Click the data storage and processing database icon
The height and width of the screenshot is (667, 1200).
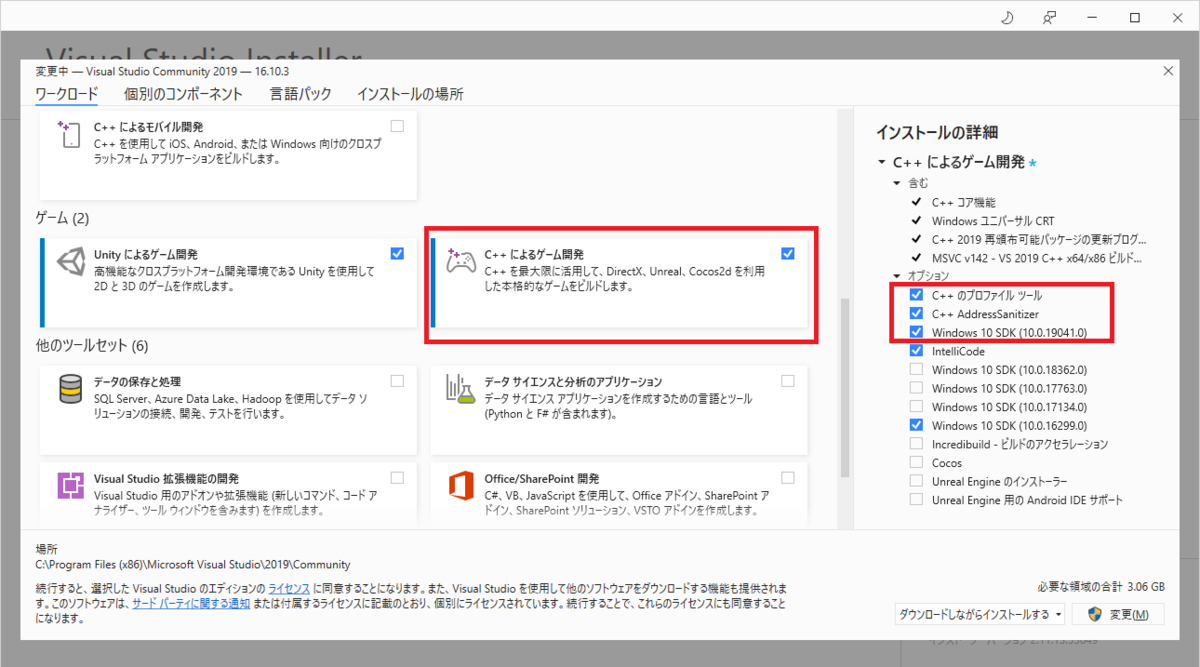[x=71, y=390]
